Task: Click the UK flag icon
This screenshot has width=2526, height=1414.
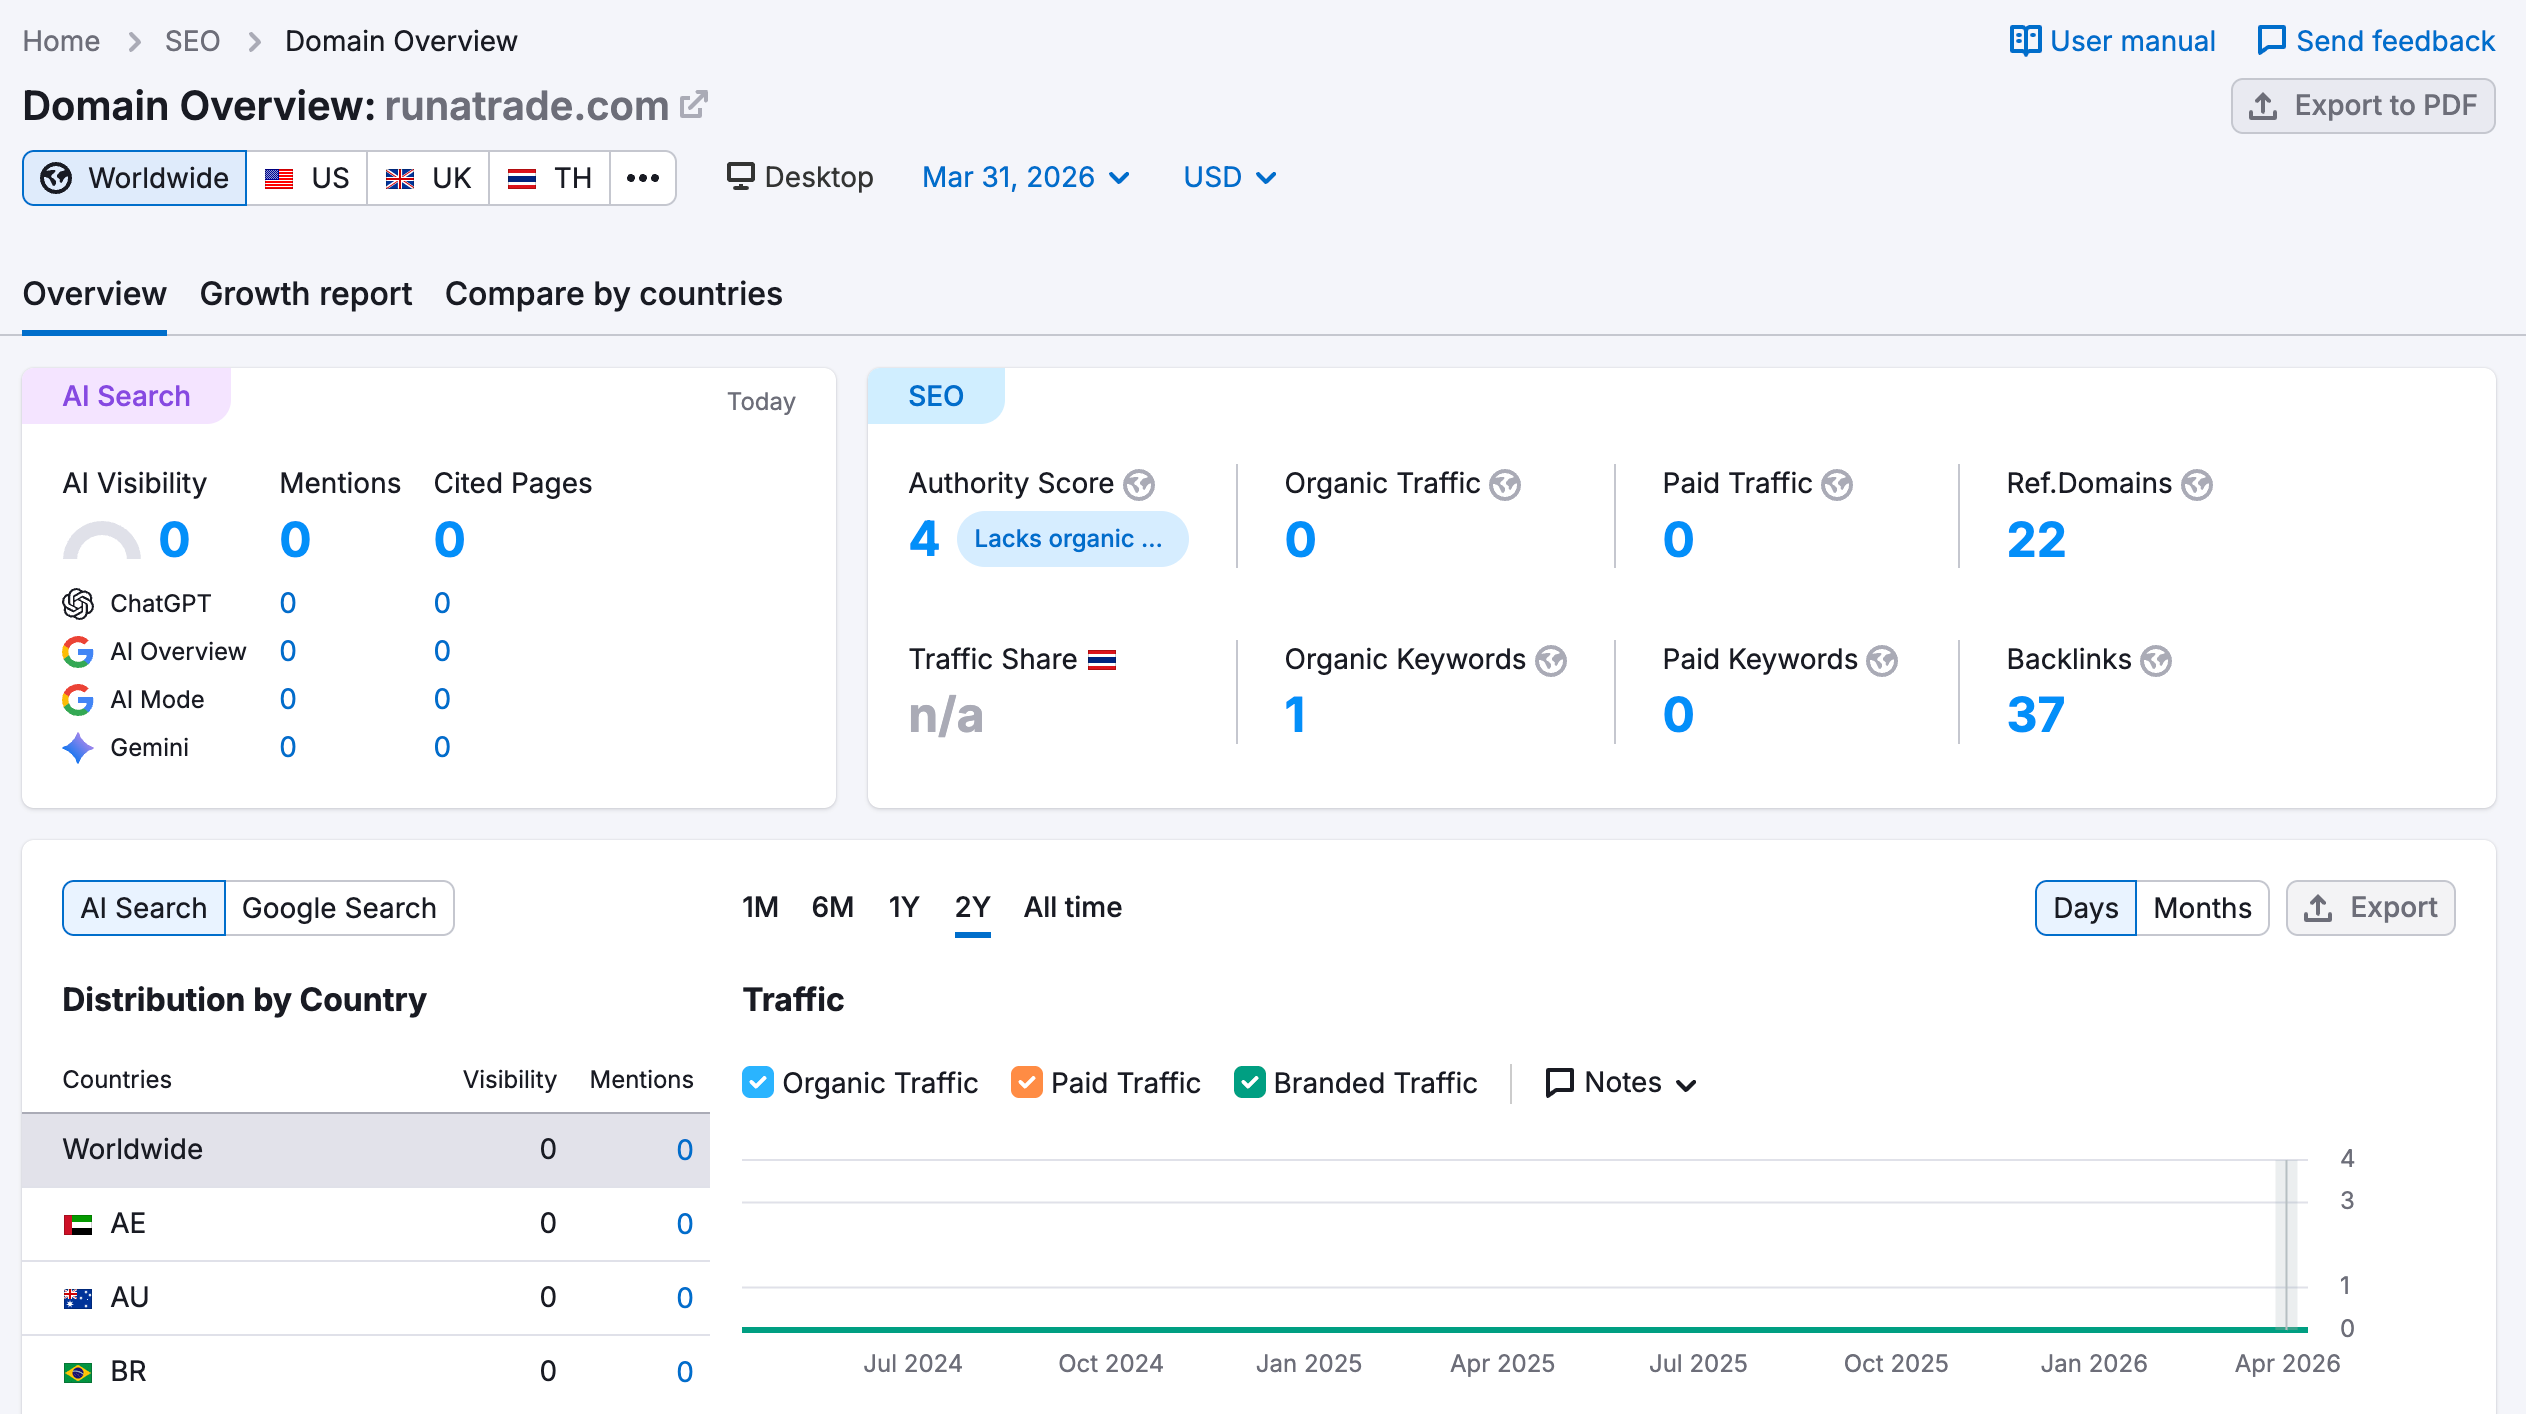Action: click(400, 178)
